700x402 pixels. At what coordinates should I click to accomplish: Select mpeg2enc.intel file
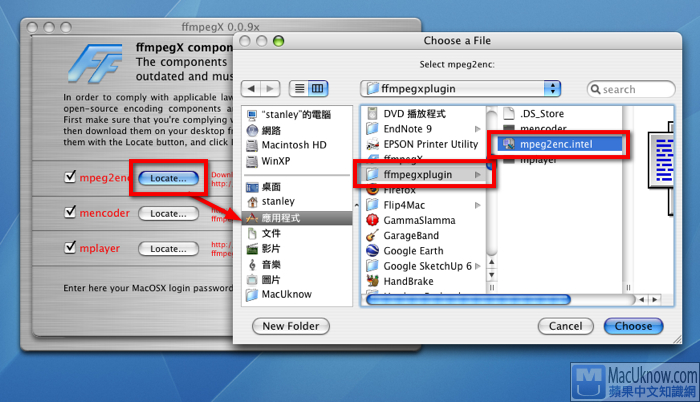pos(560,144)
